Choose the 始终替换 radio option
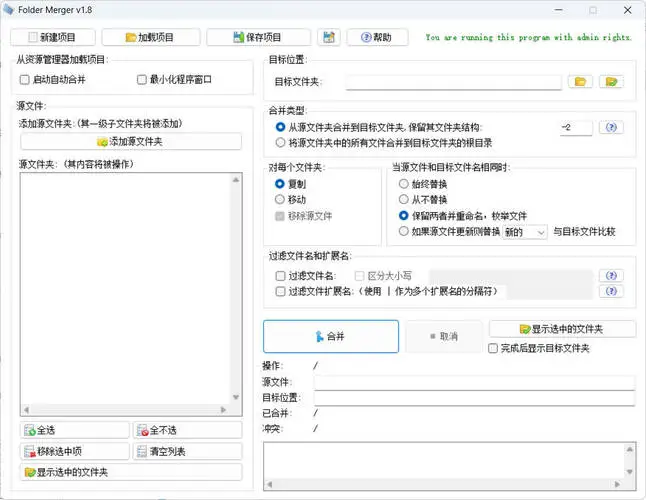The image size is (646, 500). click(x=404, y=184)
